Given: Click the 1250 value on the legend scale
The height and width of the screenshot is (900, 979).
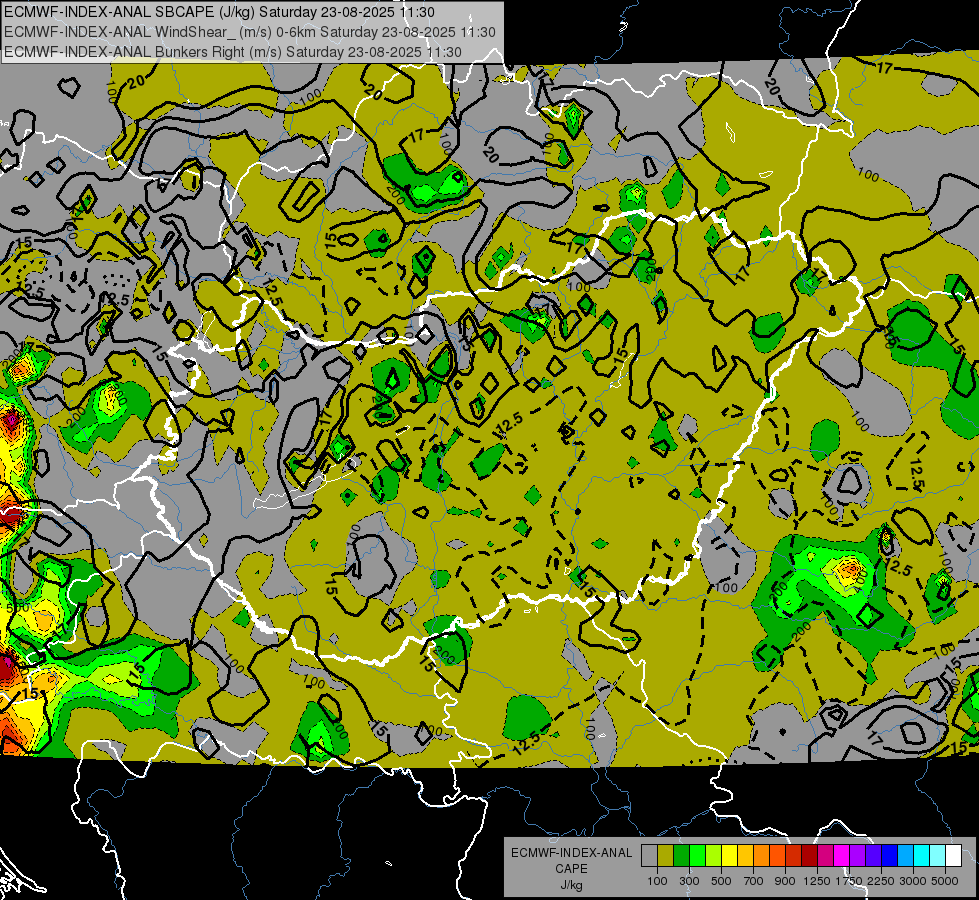Looking at the screenshot, I should tap(817, 881).
